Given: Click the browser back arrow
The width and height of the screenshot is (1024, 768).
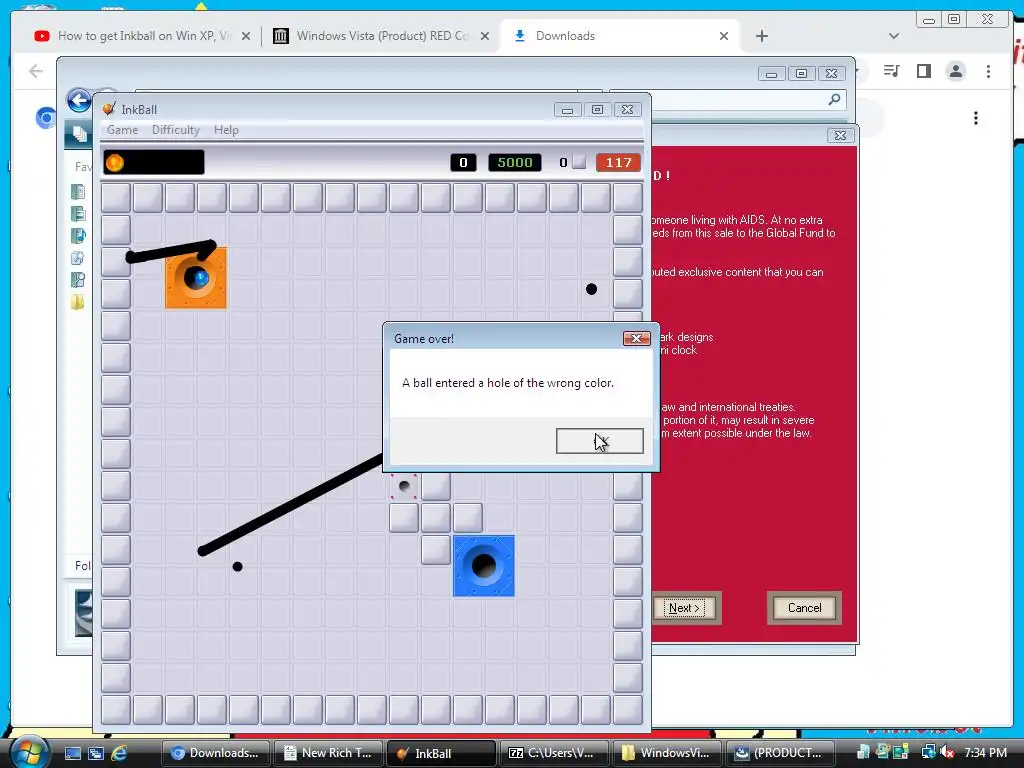Looking at the screenshot, I should point(36,71).
